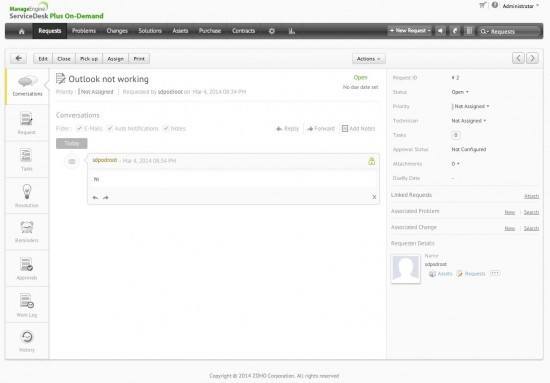
Task: Open the Administrator user menu
Action: pos(521,6)
